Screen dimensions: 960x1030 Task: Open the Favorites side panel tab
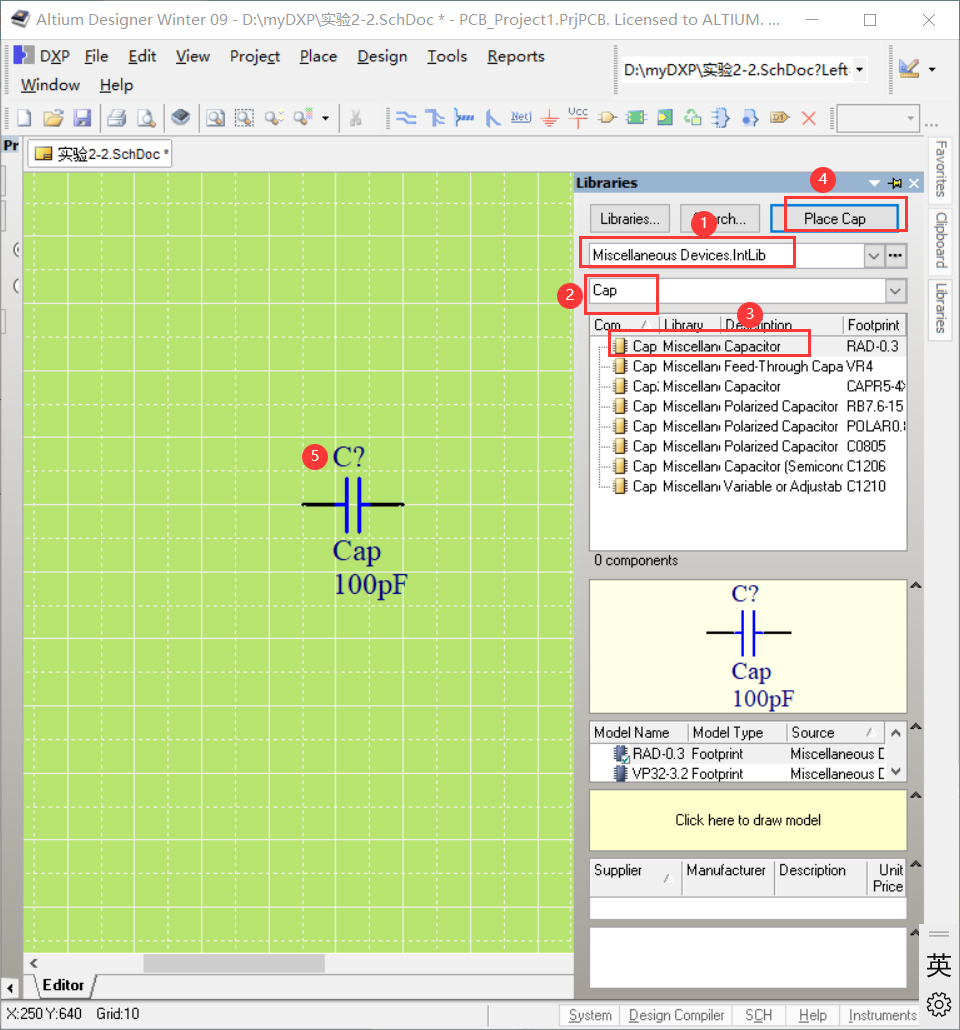click(941, 169)
